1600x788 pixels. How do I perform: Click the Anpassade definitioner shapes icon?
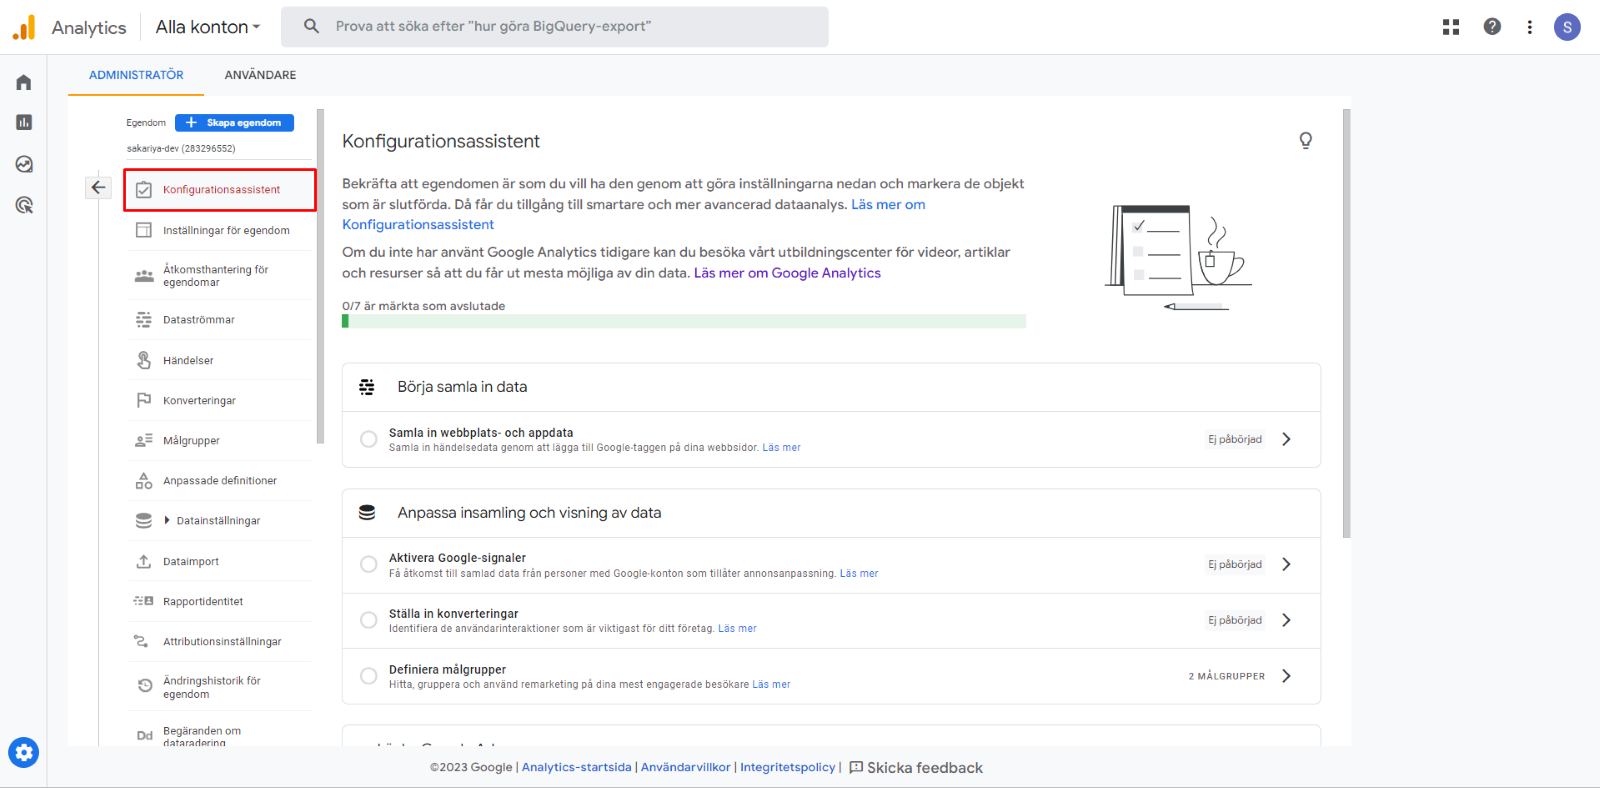click(x=144, y=481)
